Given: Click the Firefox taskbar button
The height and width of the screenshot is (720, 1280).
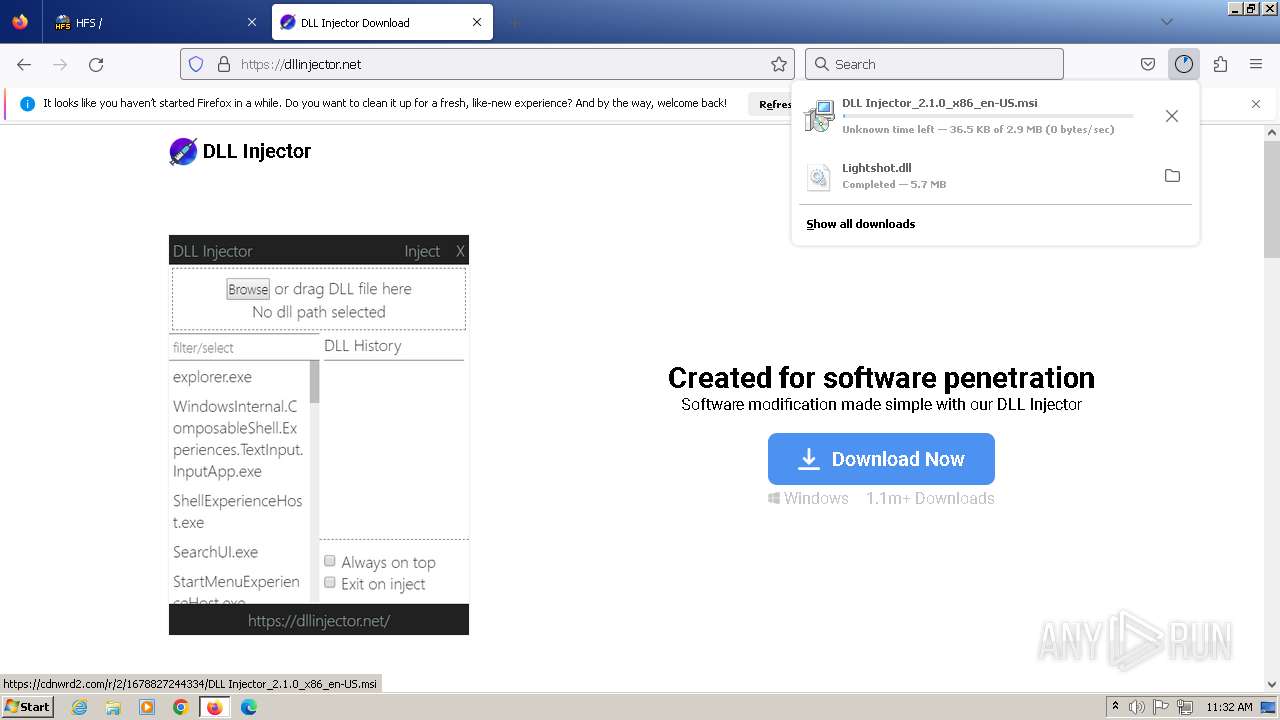Looking at the screenshot, I should click(214, 707).
